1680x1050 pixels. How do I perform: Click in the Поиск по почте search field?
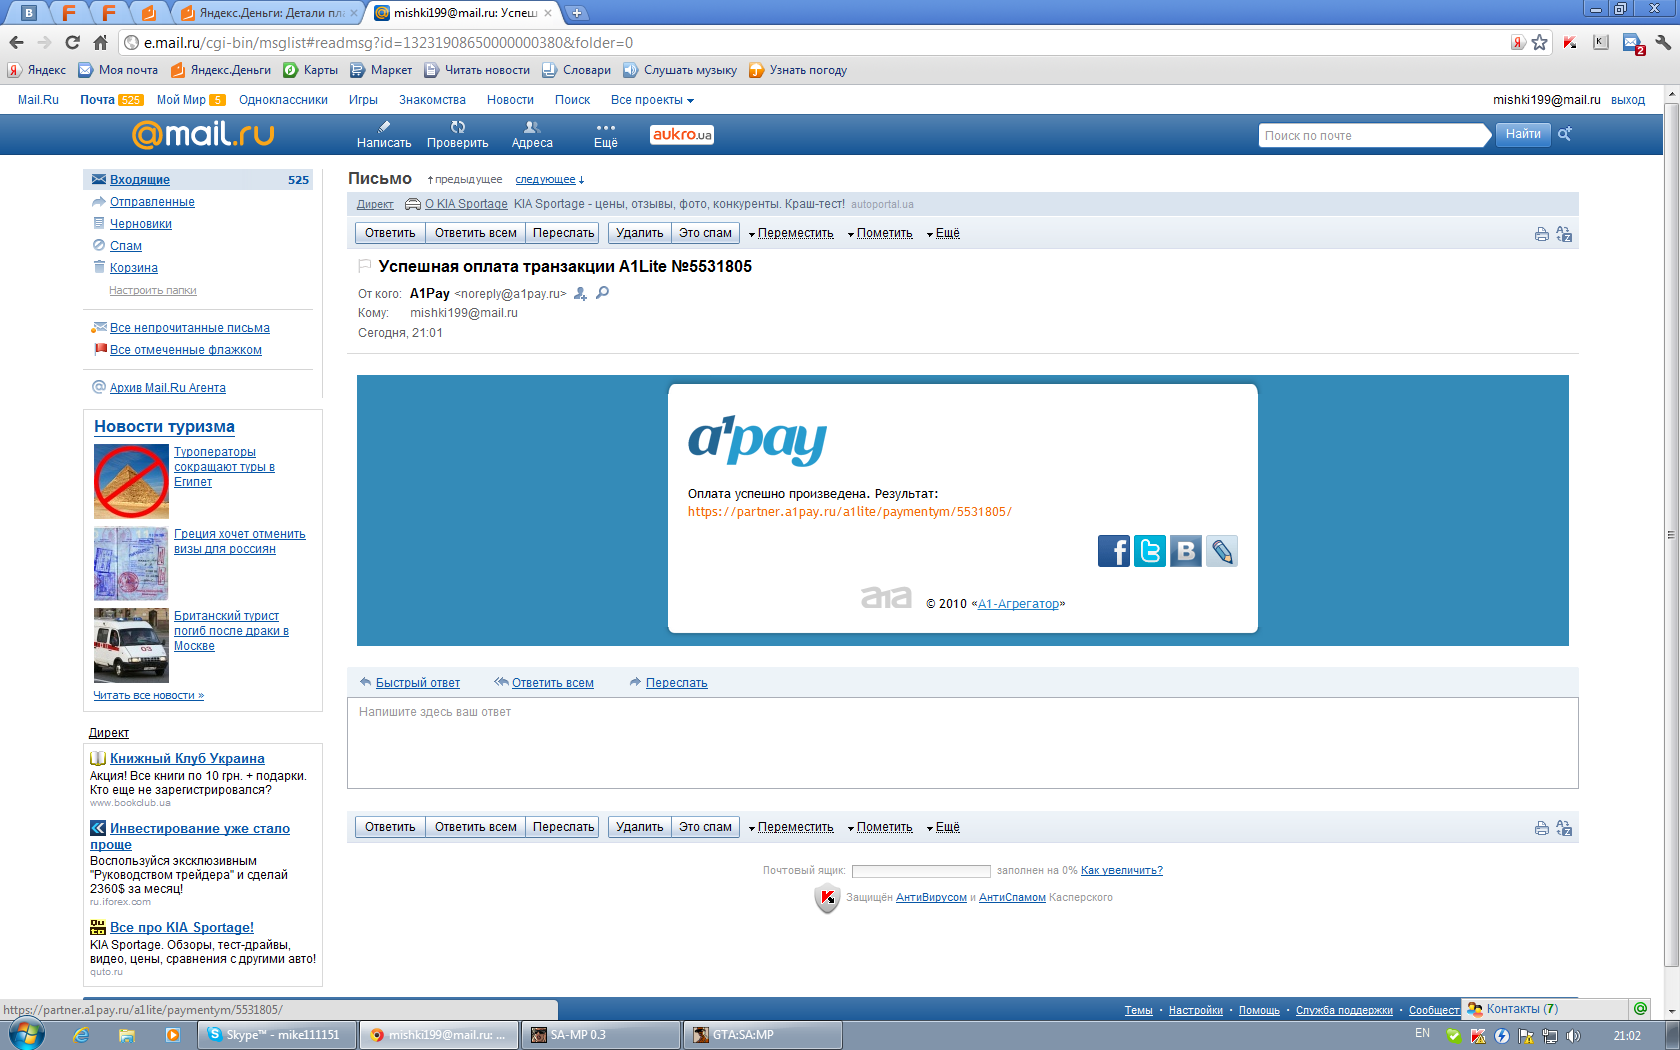[1372, 136]
